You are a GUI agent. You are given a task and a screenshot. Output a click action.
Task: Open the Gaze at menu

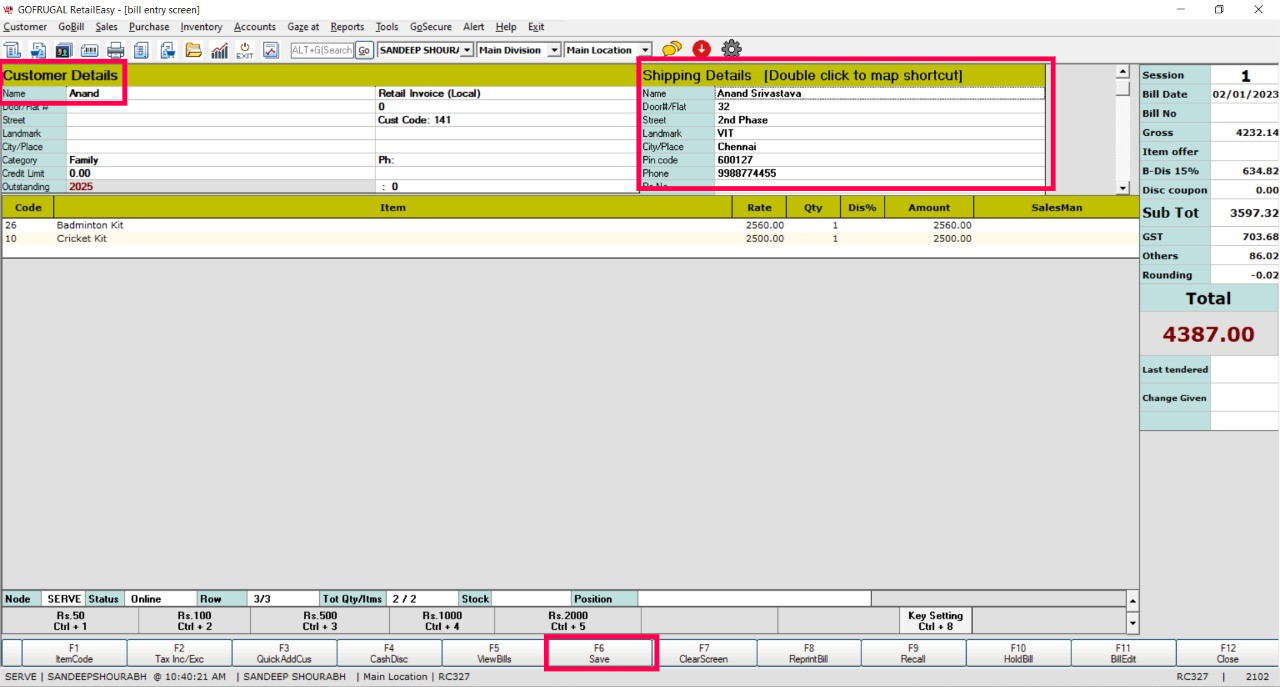[303, 27]
